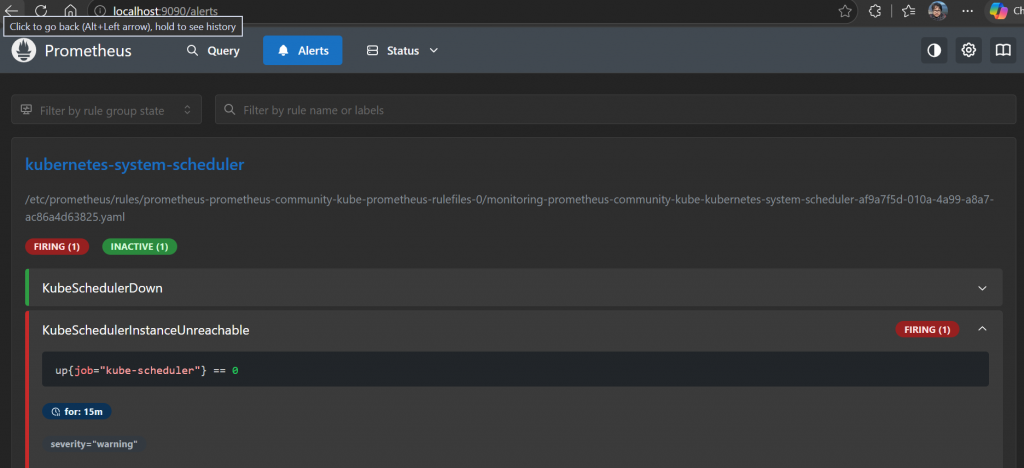Open the browser three-dots menu
The image size is (1024, 468).
(968, 11)
